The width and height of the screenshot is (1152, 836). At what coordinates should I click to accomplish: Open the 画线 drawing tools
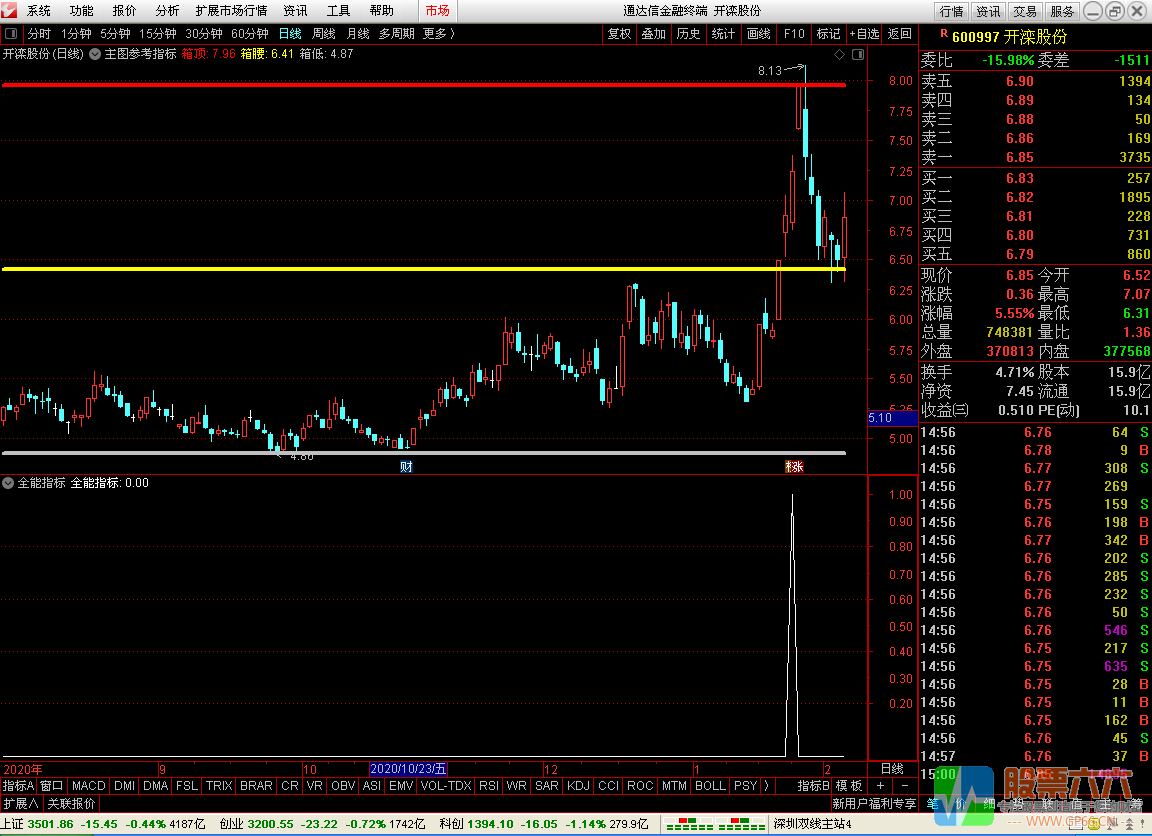(x=758, y=34)
